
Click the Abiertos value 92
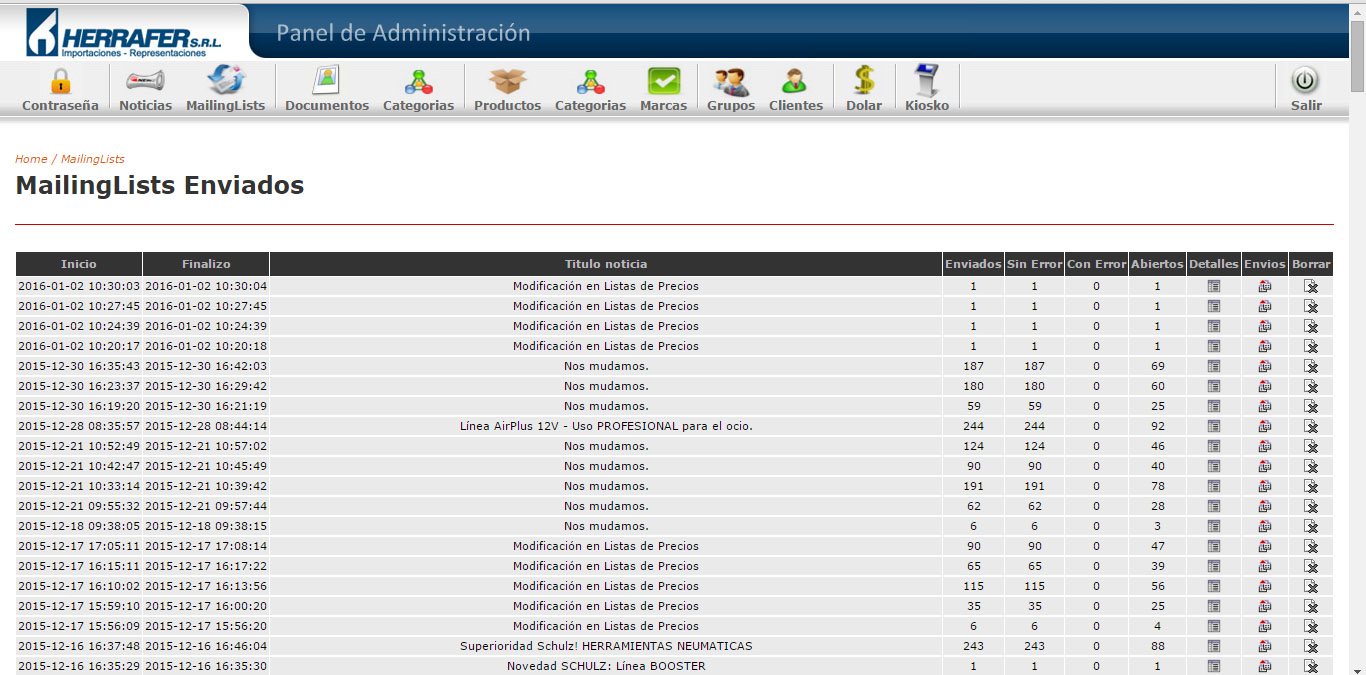[1157, 426]
